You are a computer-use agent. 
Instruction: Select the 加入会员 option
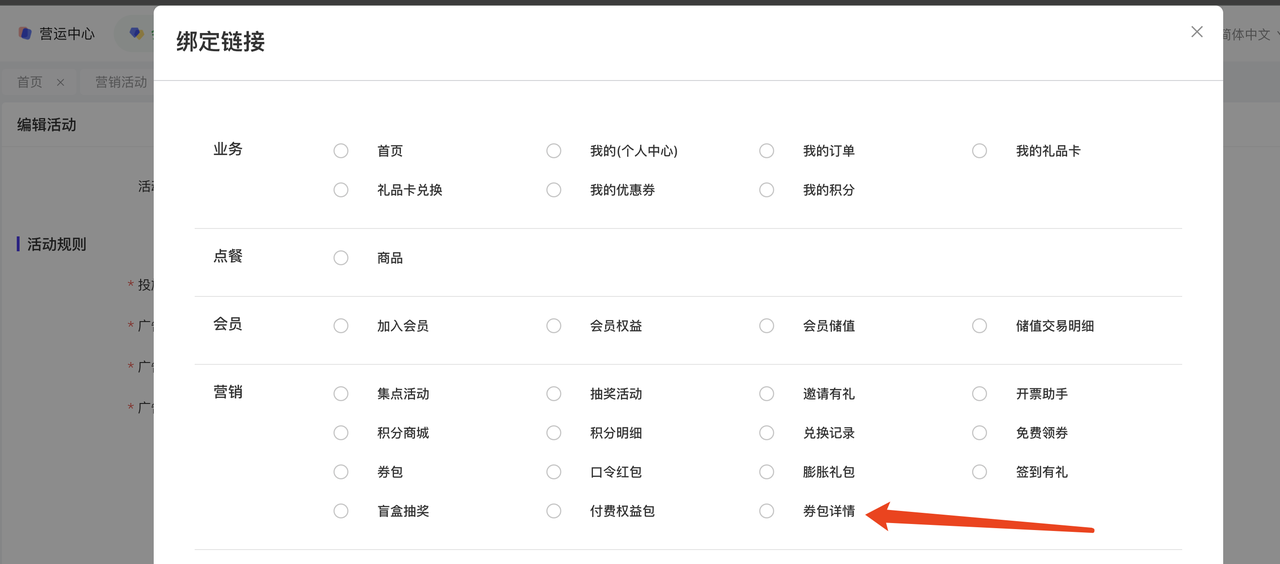point(341,326)
